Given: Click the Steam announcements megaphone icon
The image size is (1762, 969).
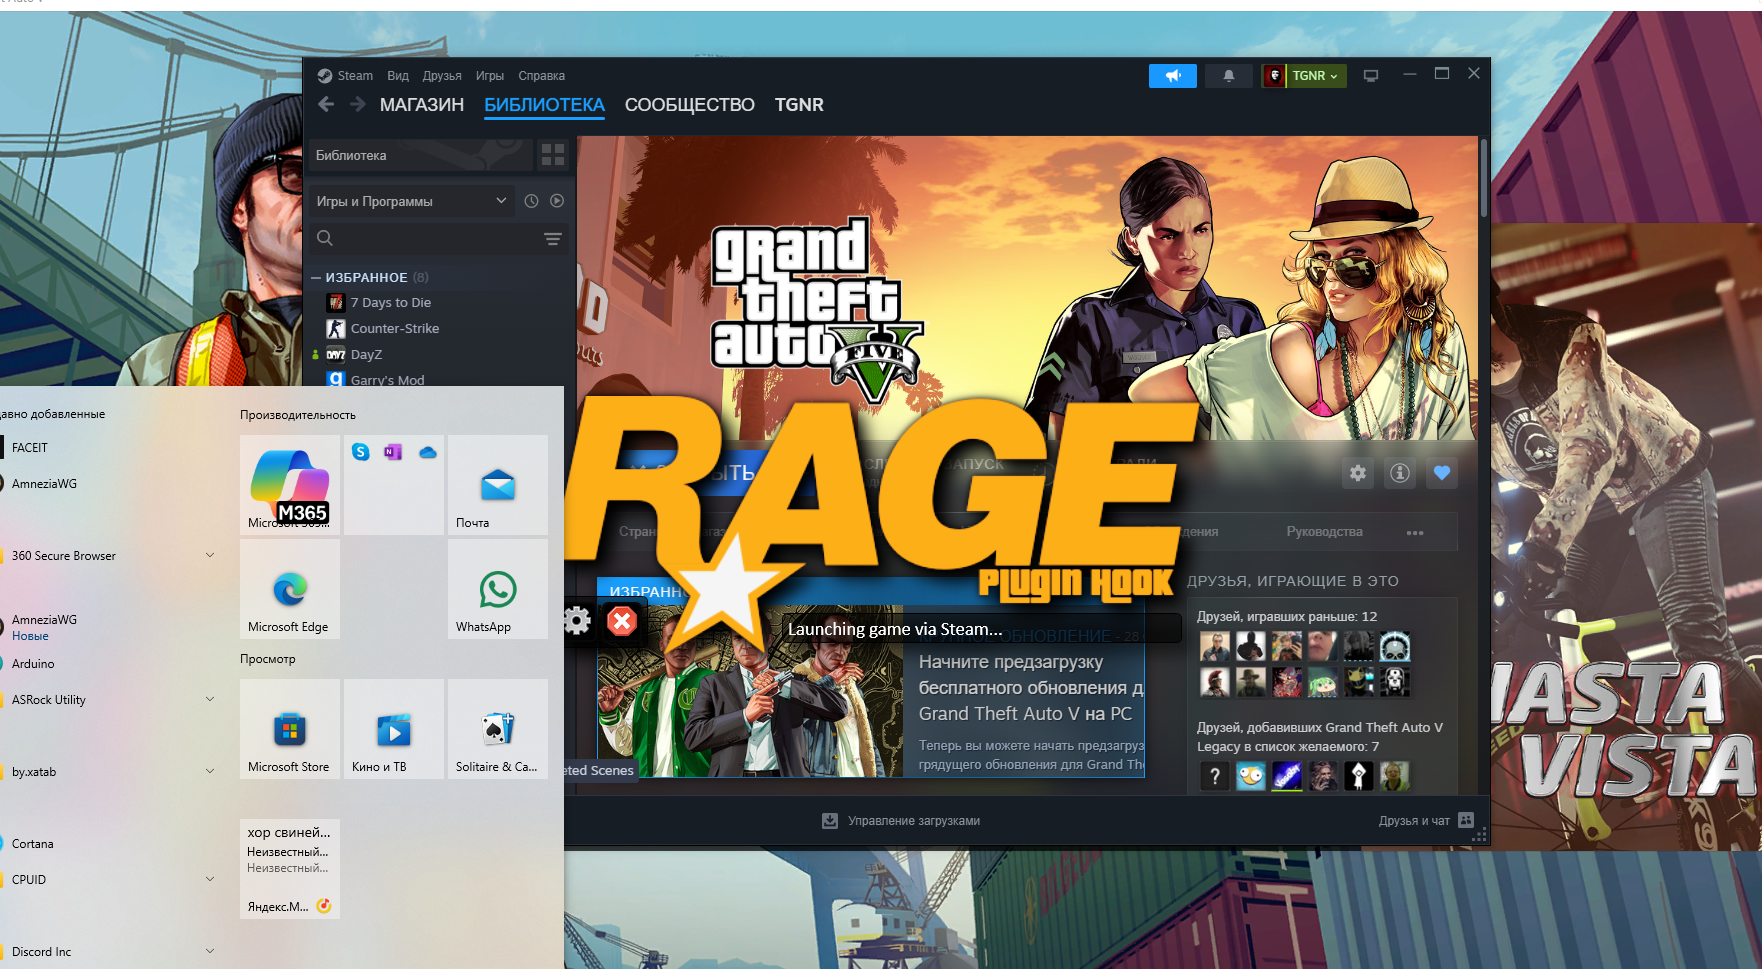Looking at the screenshot, I should pos(1172,76).
